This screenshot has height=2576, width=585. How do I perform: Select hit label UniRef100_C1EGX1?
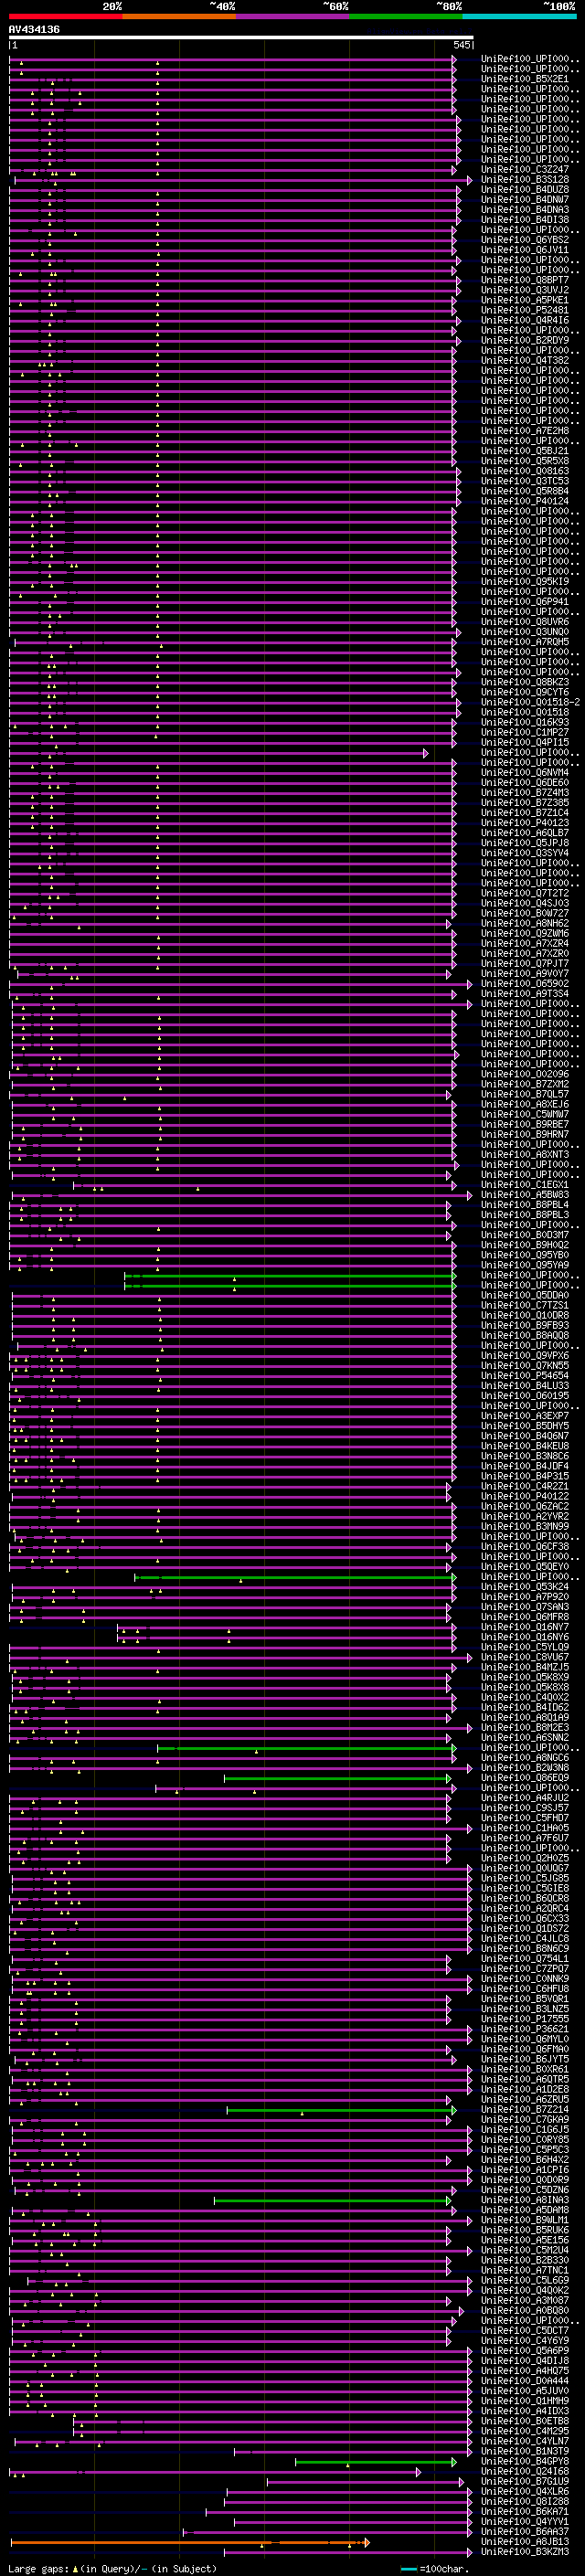click(x=524, y=1185)
